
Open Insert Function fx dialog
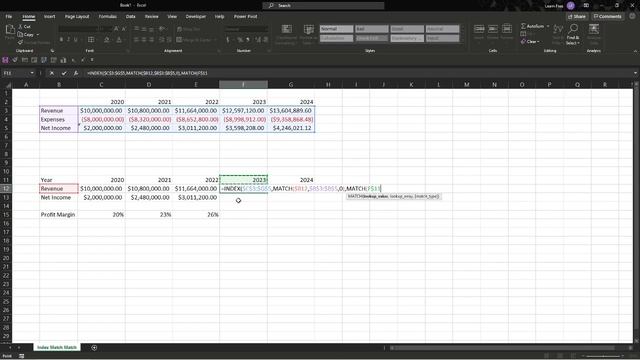tap(76, 73)
